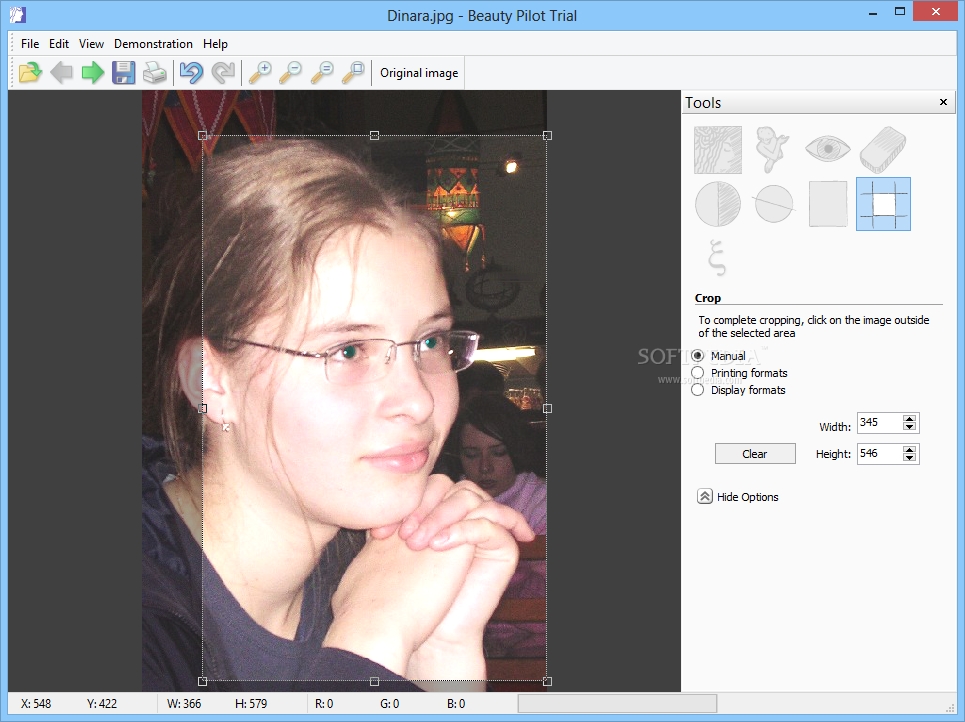The width and height of the screenshot is (965, 722).
Task: Undo the last action
Action: (x=191, y=73)
